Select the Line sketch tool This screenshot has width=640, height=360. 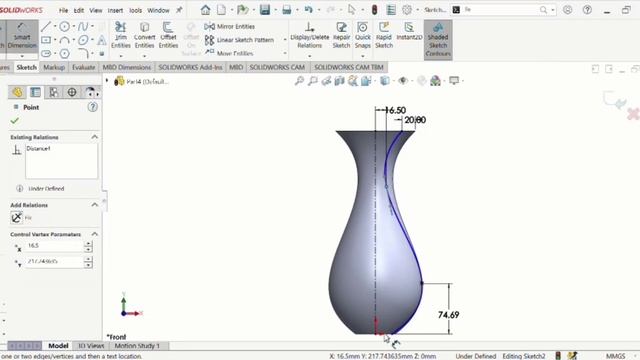(46, 27)
